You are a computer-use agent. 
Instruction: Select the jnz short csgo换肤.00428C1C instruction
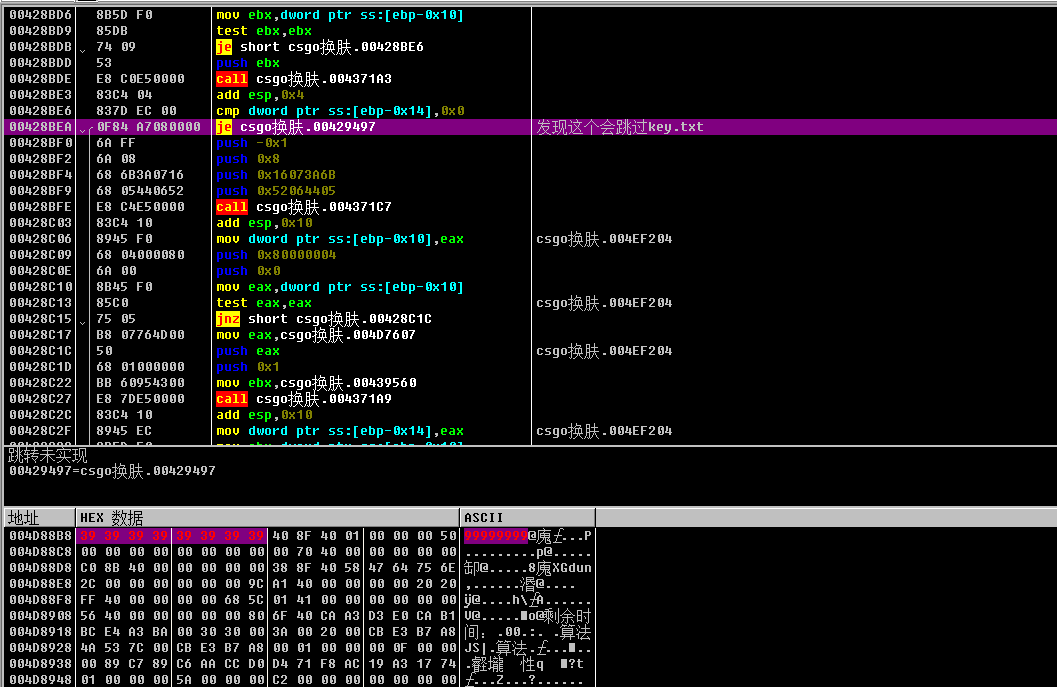coord(324,319)
